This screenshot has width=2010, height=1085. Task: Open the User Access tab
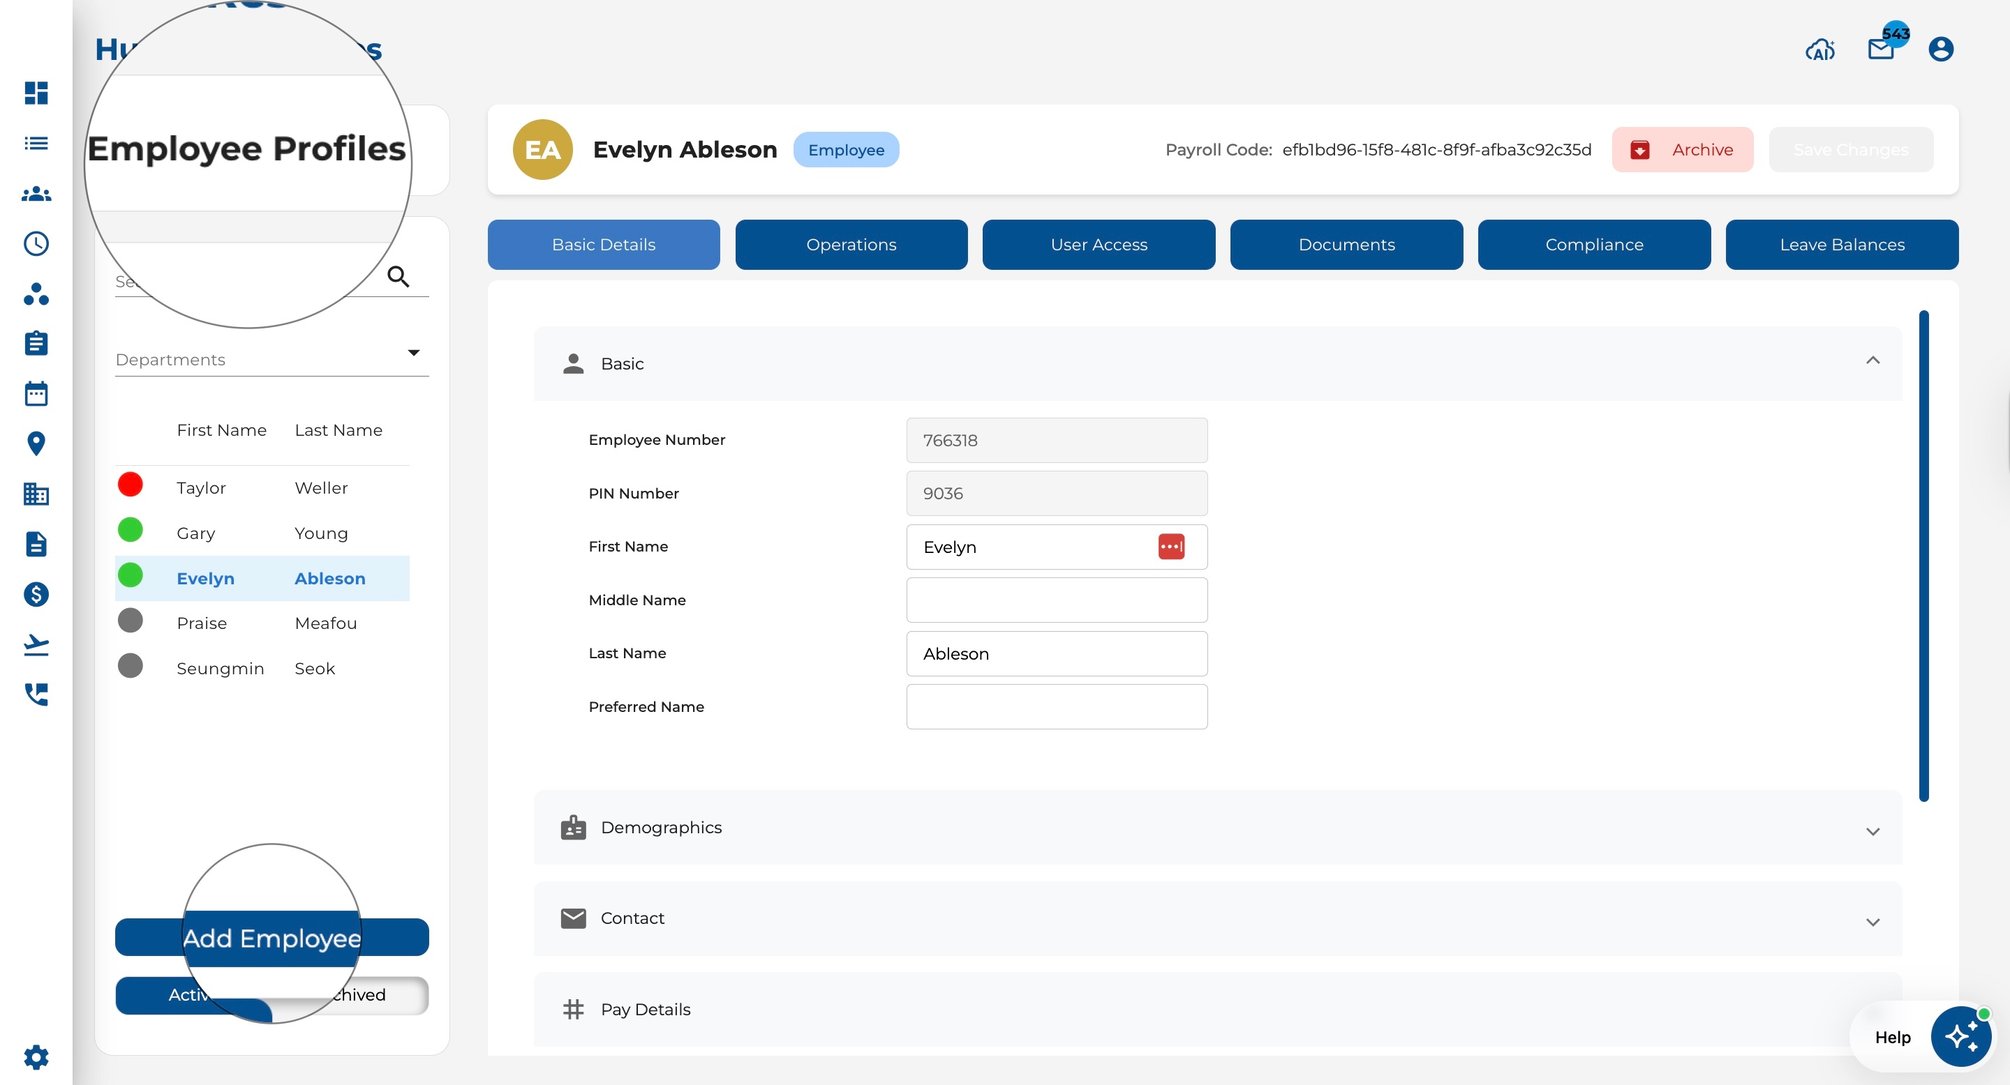pyautogui.click(x=1099, y=245)
